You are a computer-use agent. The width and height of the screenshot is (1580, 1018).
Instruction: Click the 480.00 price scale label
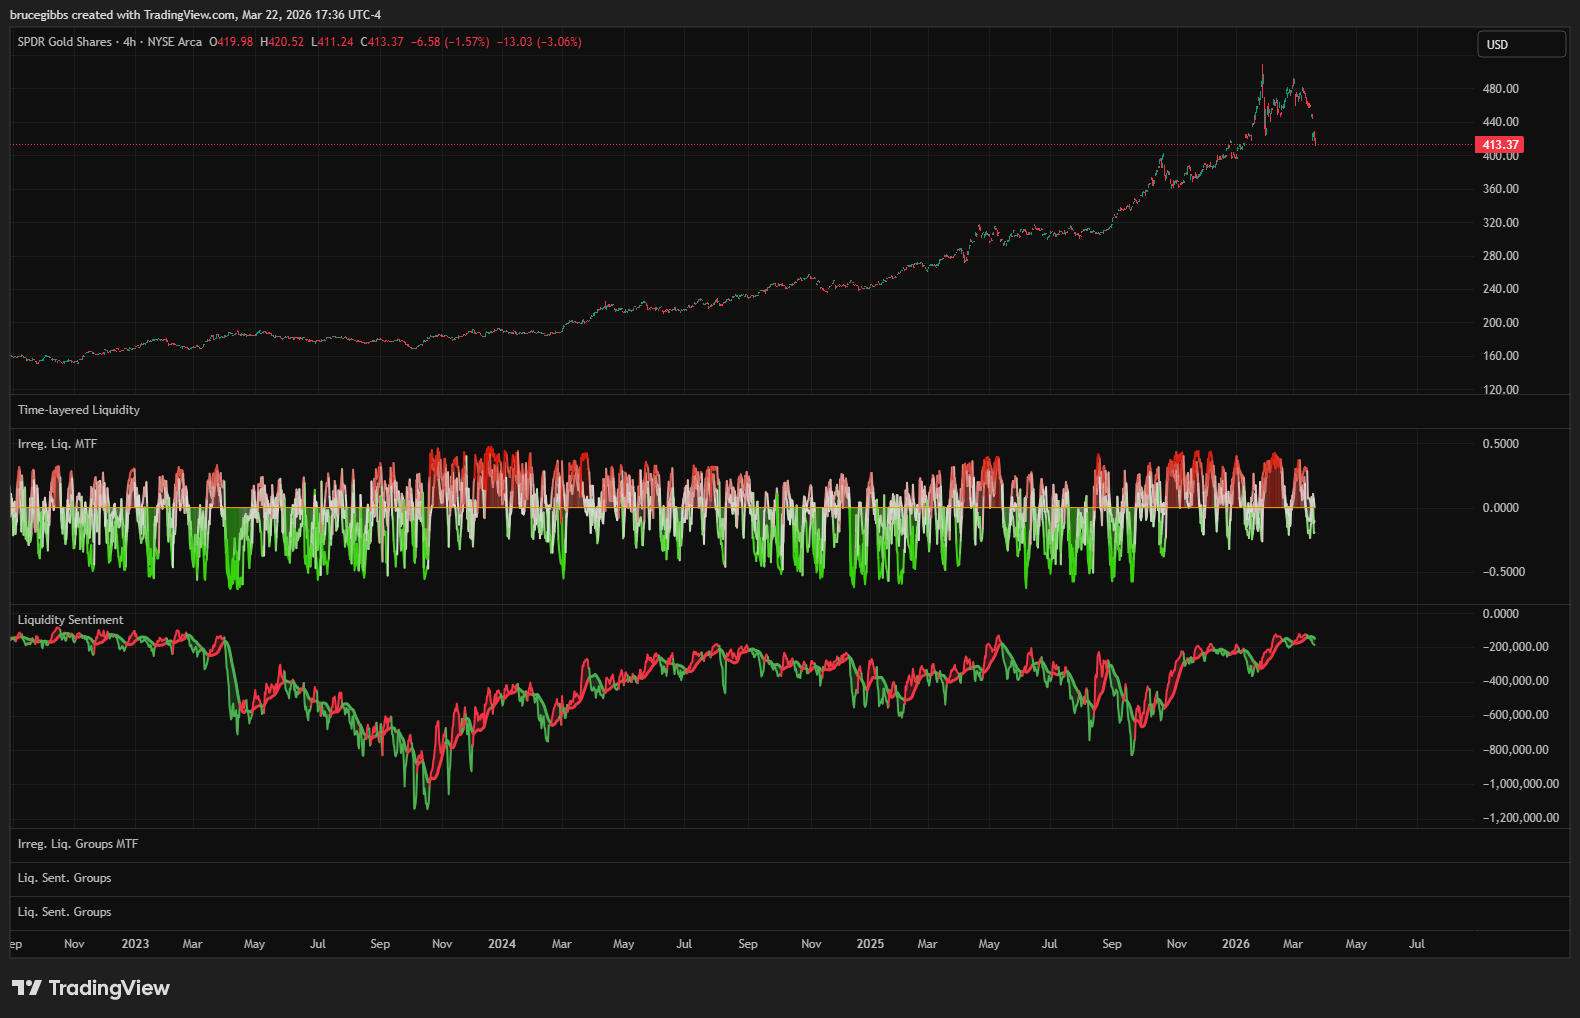(1500, 89)
